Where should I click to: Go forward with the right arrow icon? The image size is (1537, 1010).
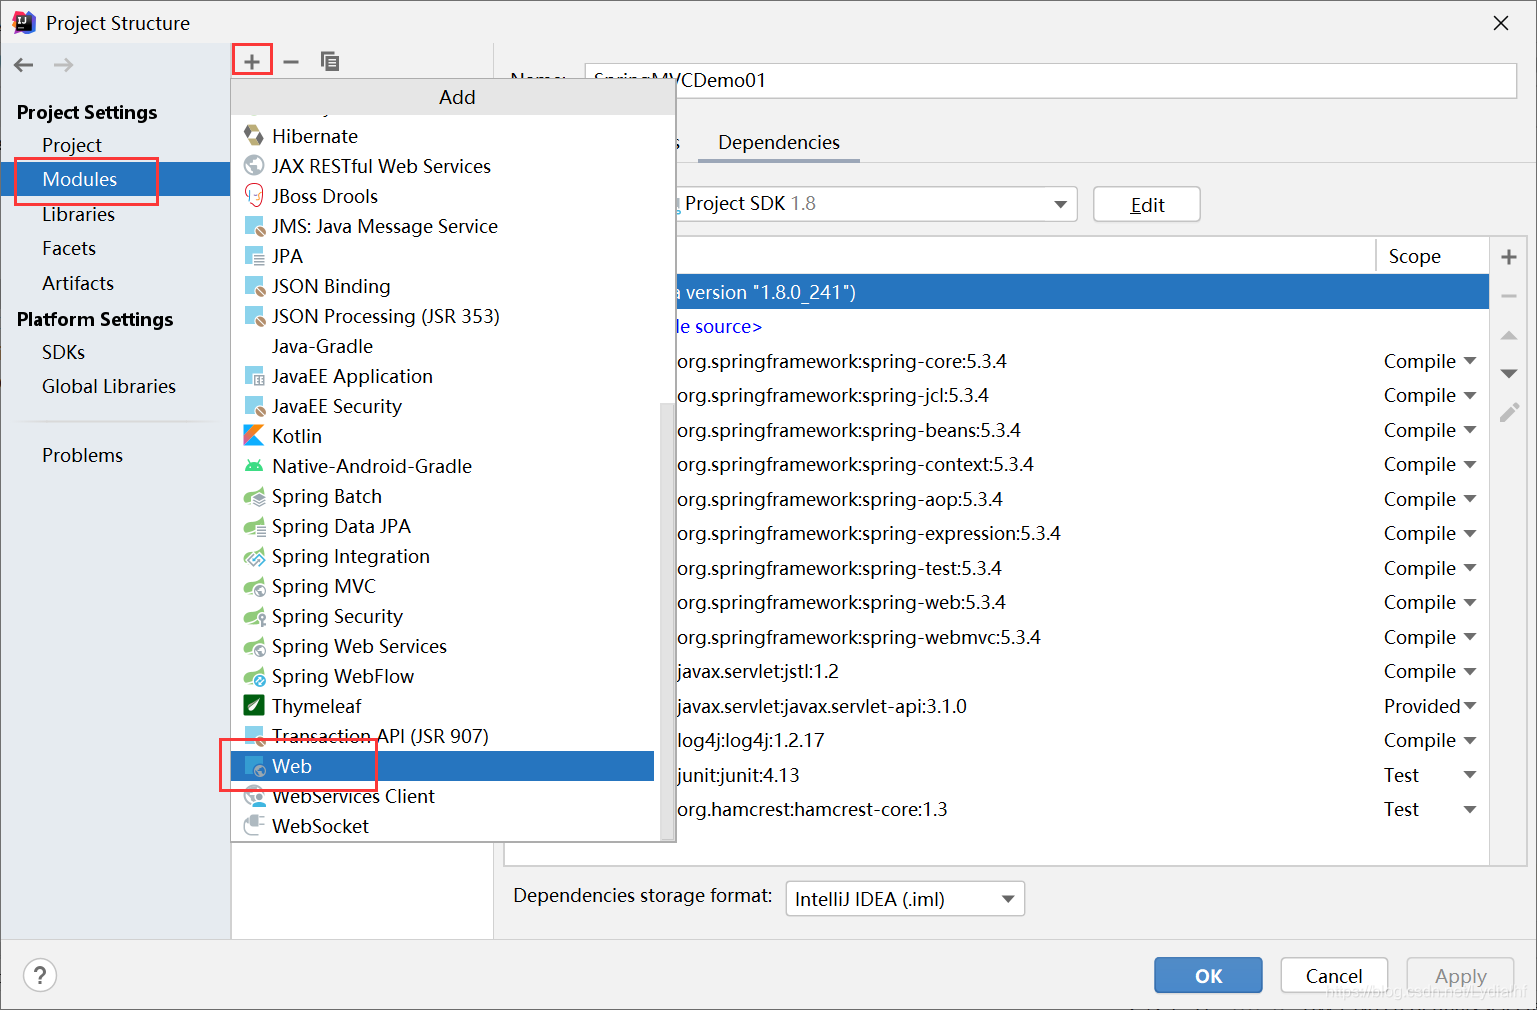(63, 65)
